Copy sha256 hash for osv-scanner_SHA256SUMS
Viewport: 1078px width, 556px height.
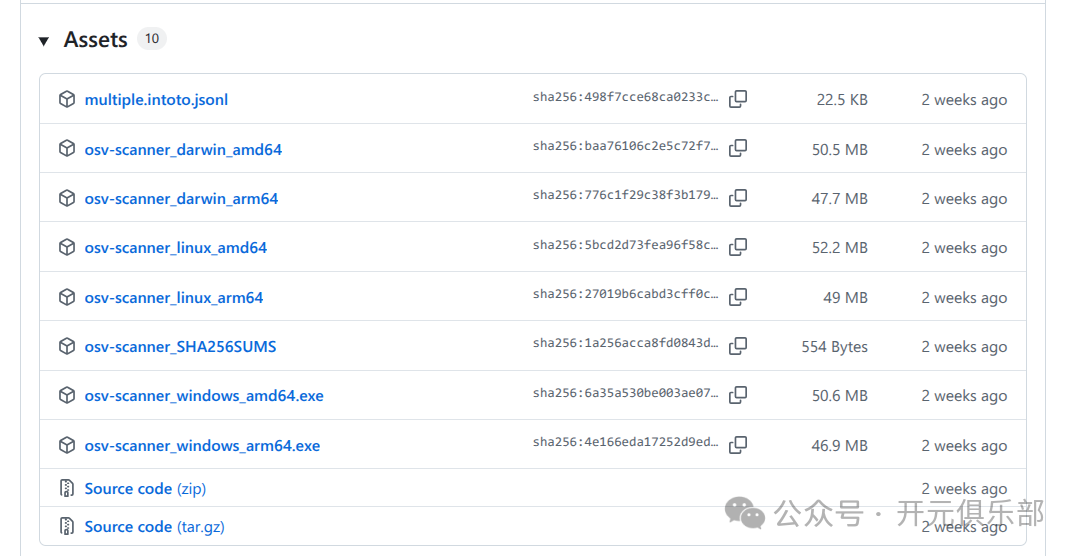pyautogui.click(x=738, y=346)
